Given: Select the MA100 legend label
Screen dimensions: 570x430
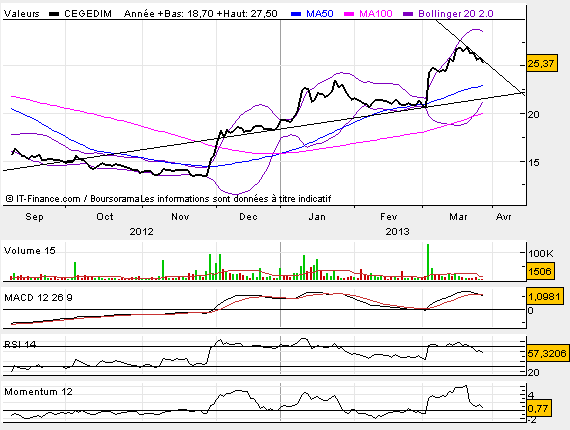Looking at the screenshot, I should (x=376, y=14).
